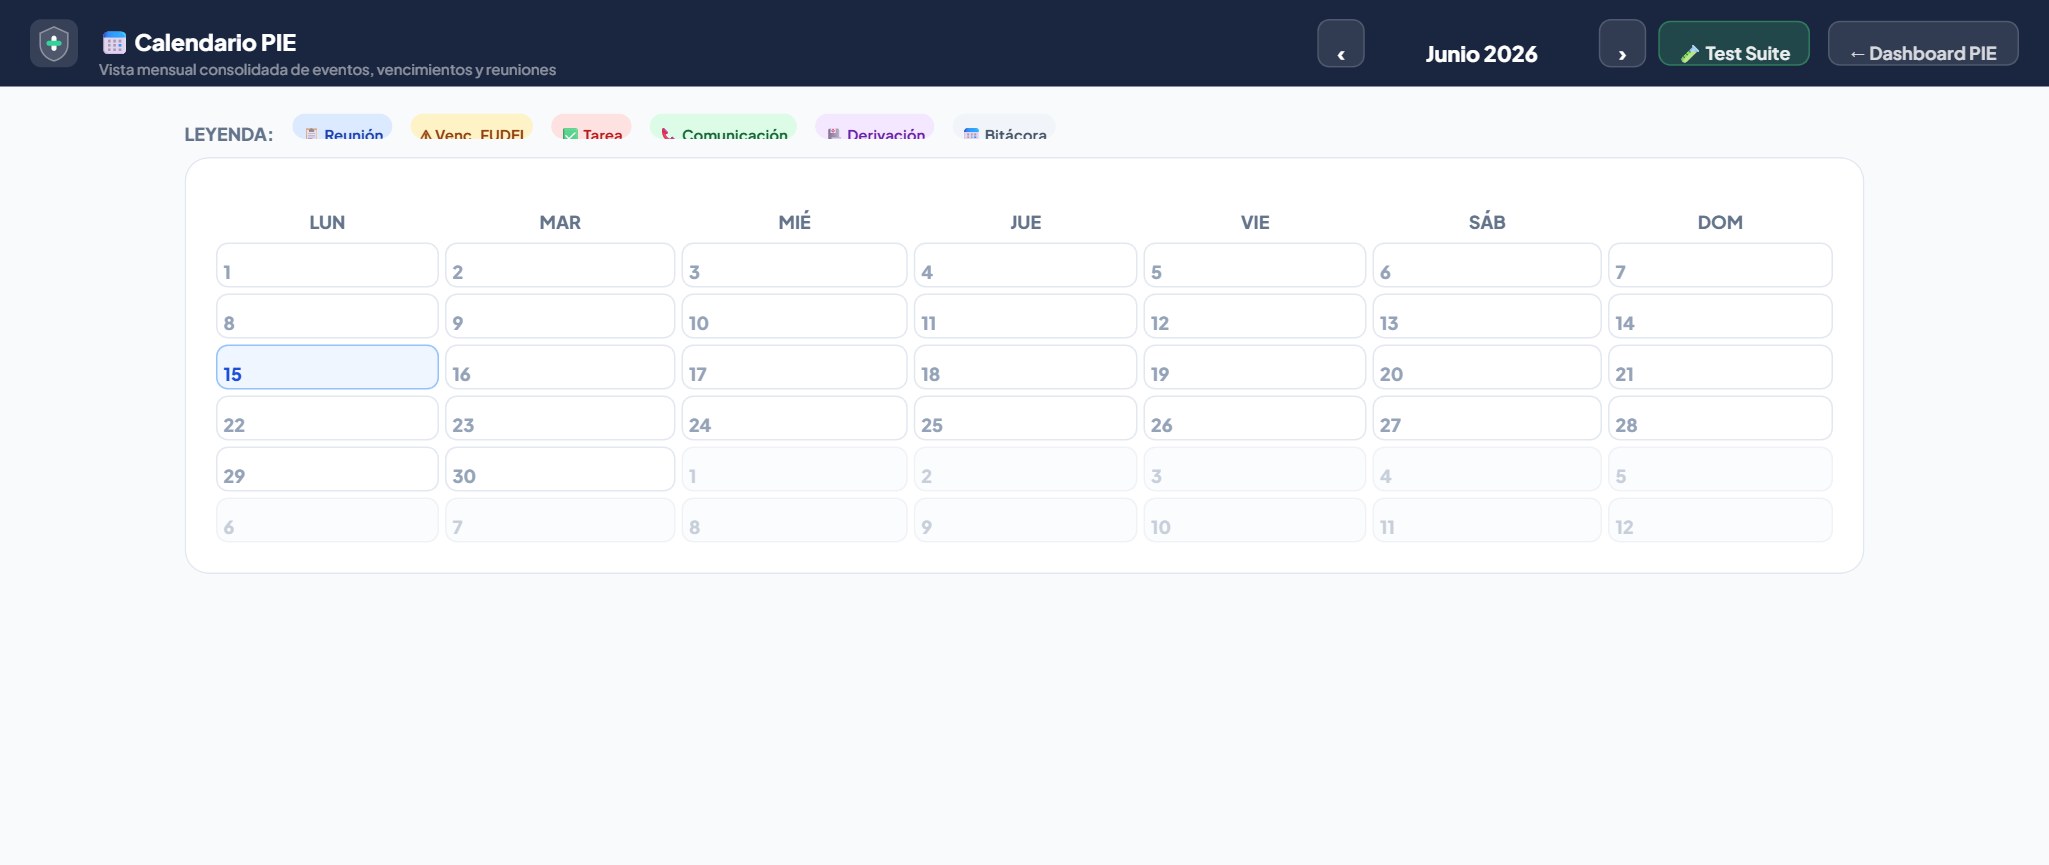Select June 14 day cell
This screenshot has height=865, width=2049.
[1720, 316]
